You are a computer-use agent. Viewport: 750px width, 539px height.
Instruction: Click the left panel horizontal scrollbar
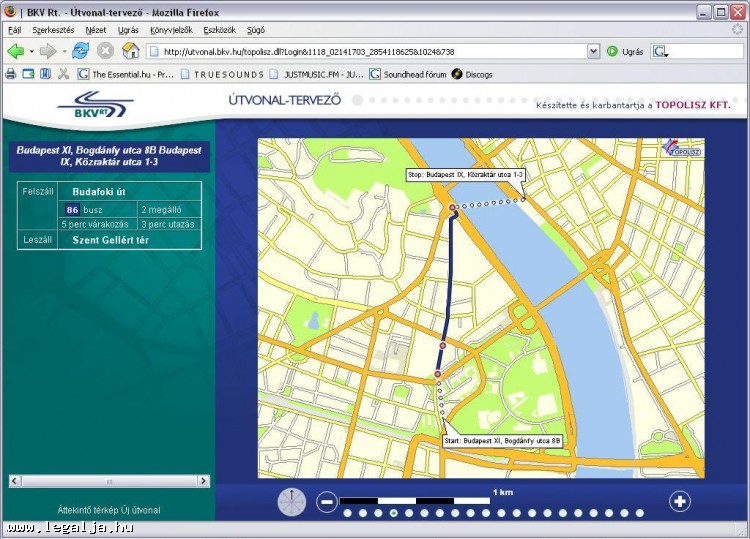tap(108, 481)
